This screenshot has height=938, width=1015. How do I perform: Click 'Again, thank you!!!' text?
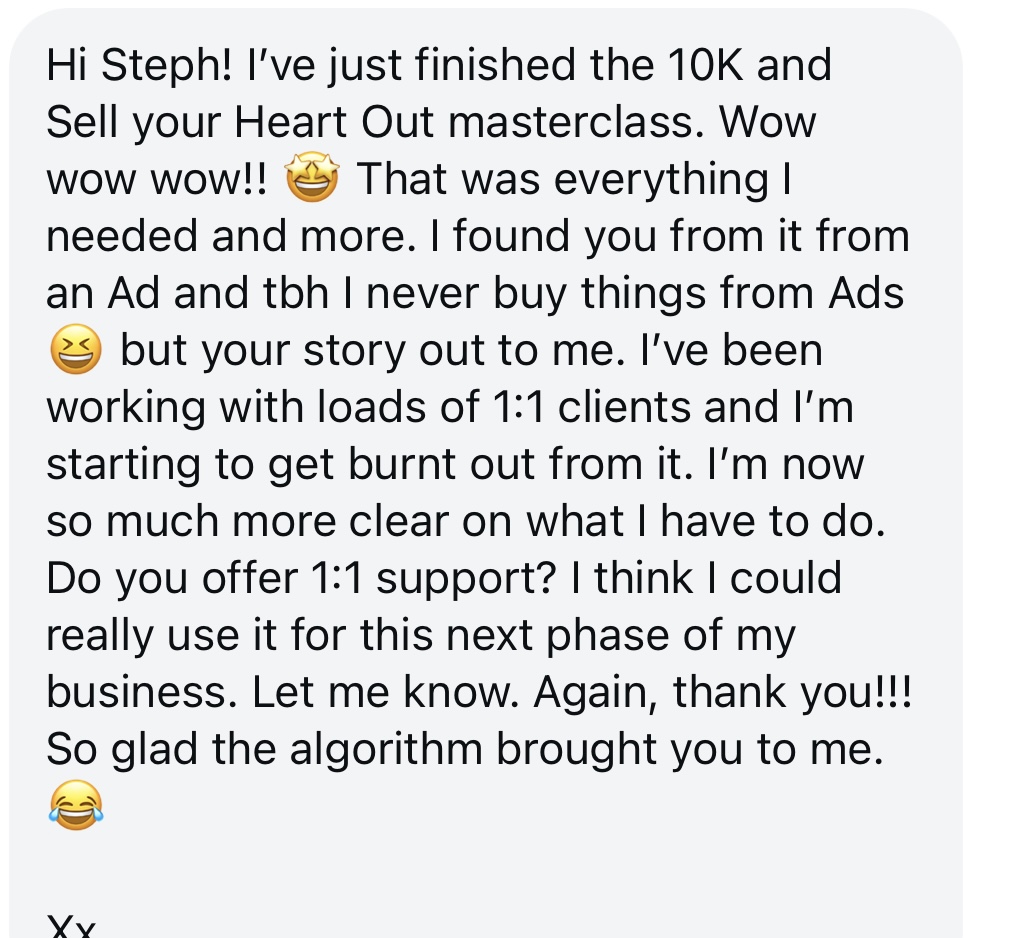[x=722, y=693]
